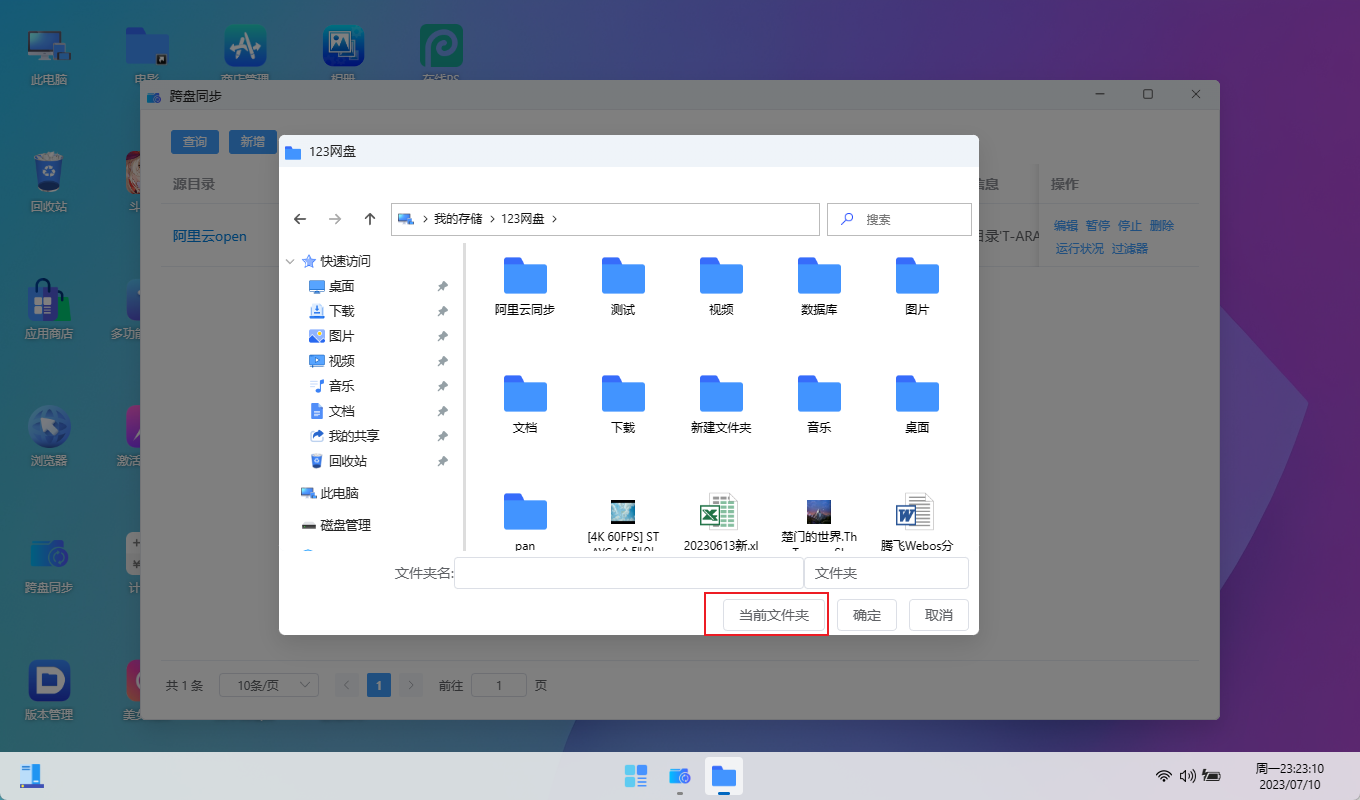The width and height of the screenshot is (1360, 800).
Task: Open 跨盘同步 icon in the taskbar
Action: (680, 776)
